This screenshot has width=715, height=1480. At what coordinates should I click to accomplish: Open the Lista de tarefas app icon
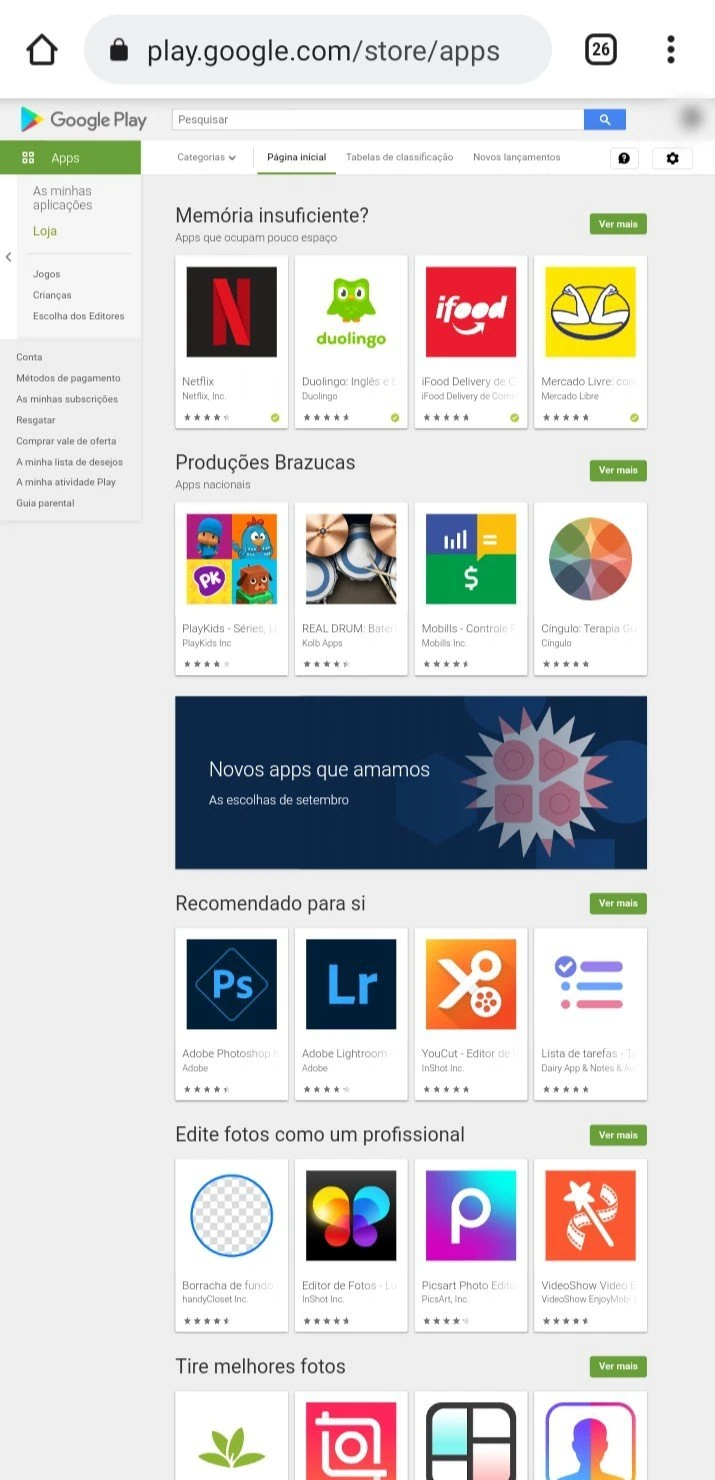[x=590, y=984]
